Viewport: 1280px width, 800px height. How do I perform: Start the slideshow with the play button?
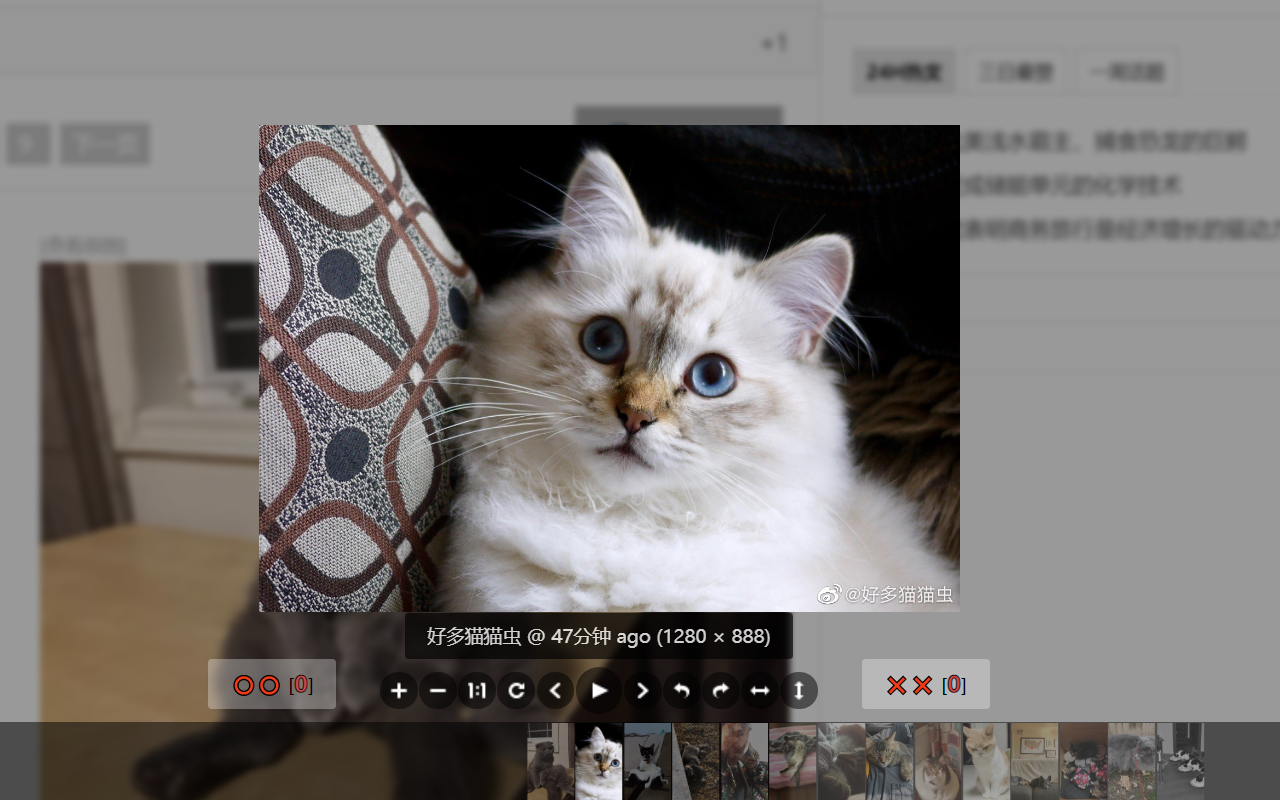tap(599, 690)
